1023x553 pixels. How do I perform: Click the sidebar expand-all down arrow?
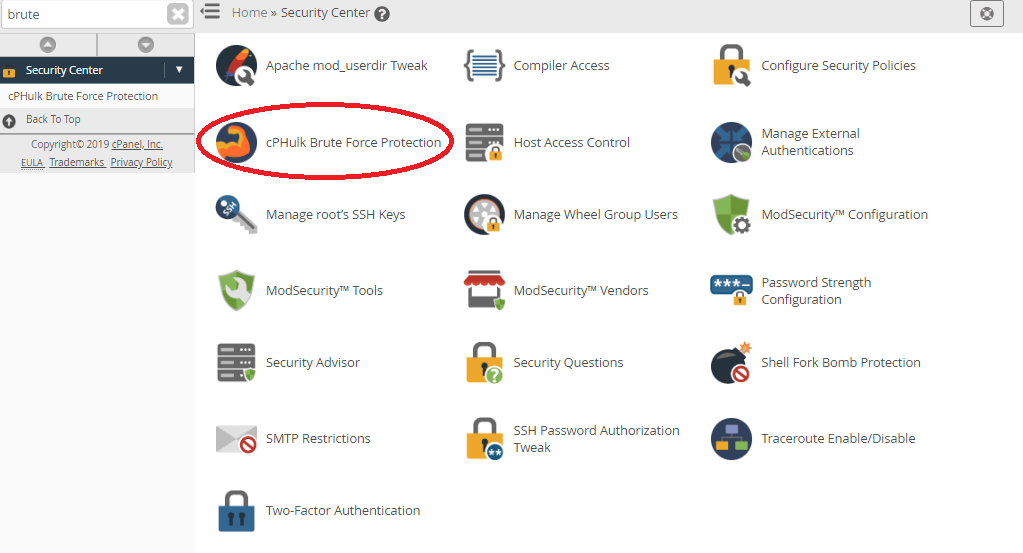146,44
